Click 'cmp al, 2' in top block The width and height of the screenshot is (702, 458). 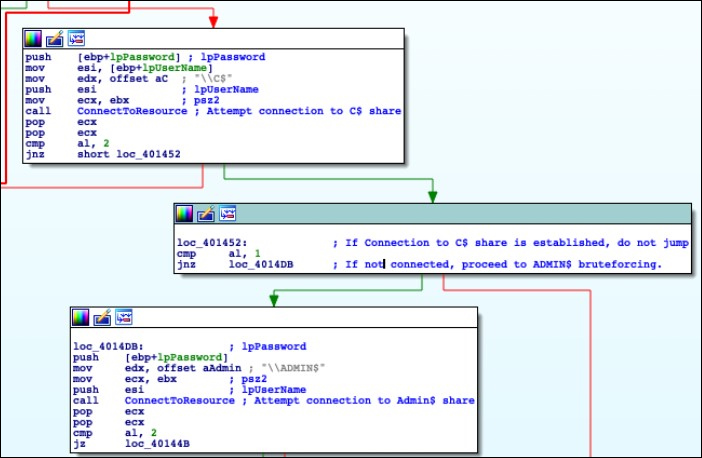(x=68, y=144)
